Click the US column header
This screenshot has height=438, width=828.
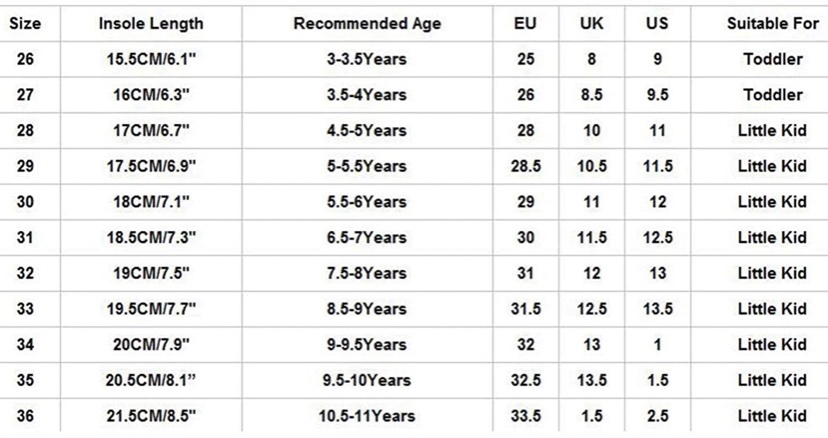(657, 24)
